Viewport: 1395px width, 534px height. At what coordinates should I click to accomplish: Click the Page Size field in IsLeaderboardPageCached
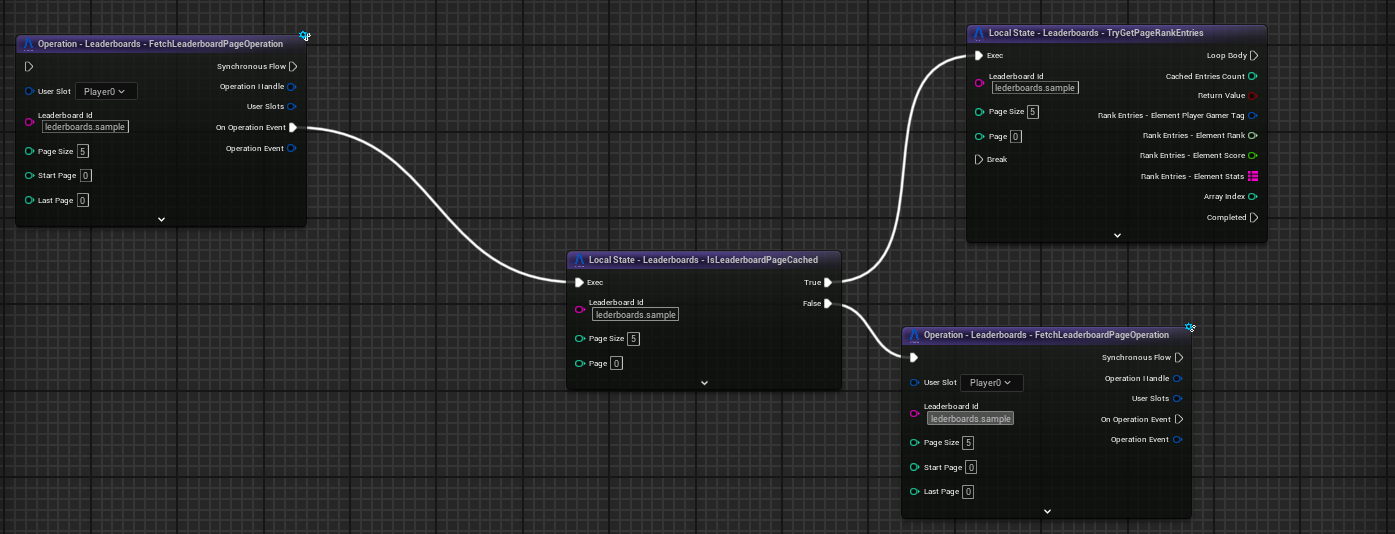pyautogui.click(x=634, y=339)
